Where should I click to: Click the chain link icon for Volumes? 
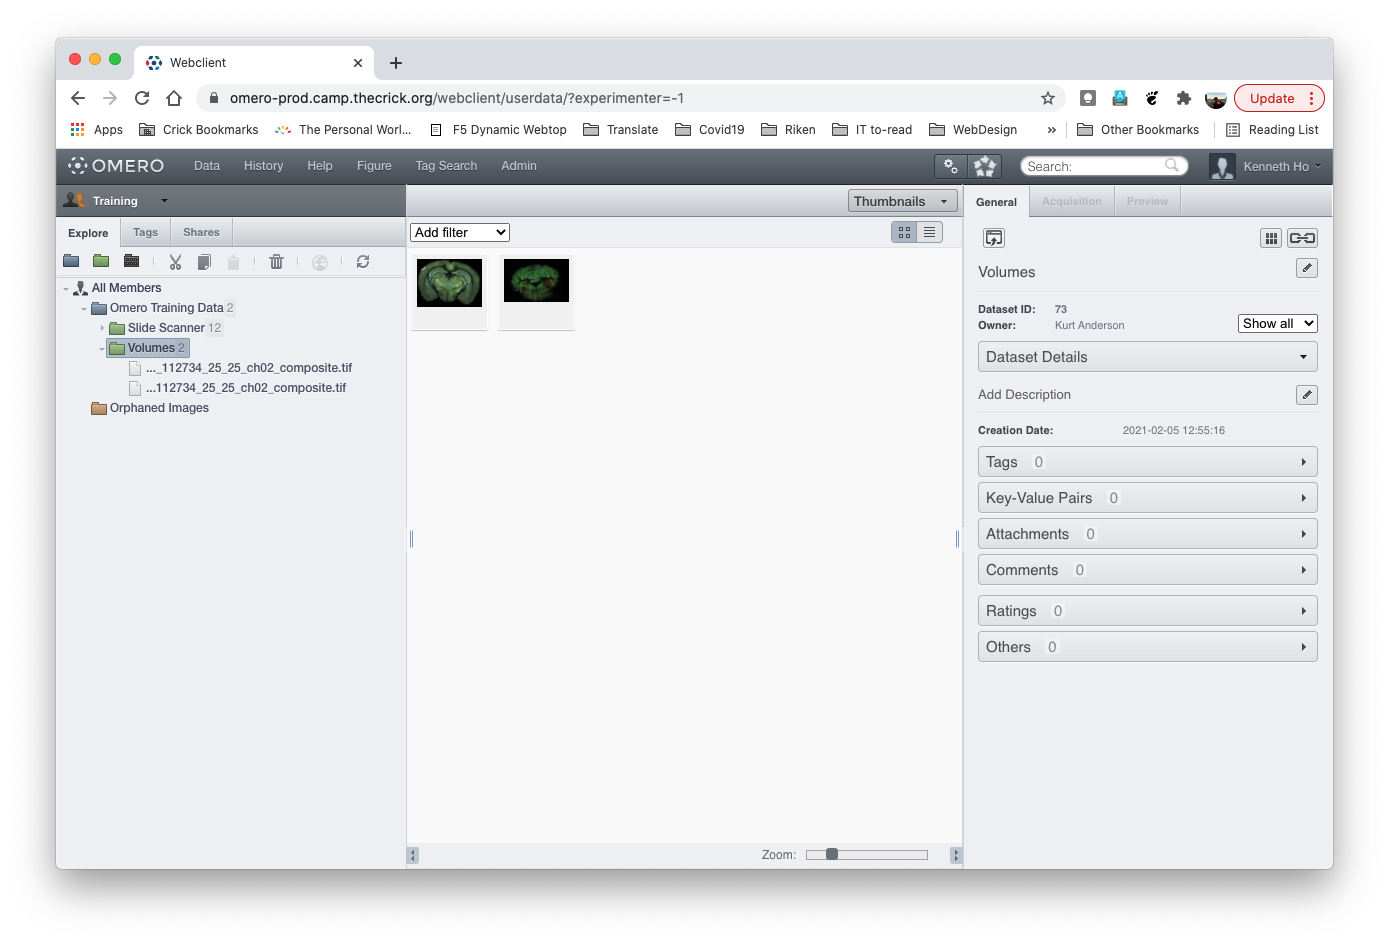click(x=1302, y=238)
